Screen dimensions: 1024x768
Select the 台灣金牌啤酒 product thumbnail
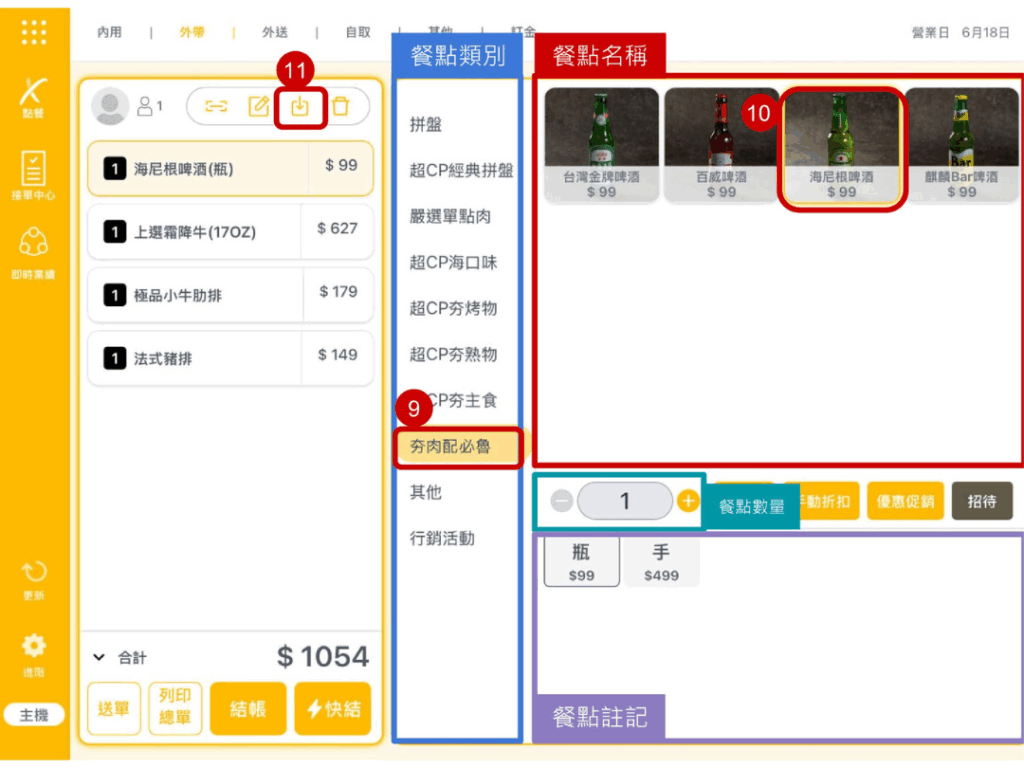pyautogui.click(x=601, y=145)
